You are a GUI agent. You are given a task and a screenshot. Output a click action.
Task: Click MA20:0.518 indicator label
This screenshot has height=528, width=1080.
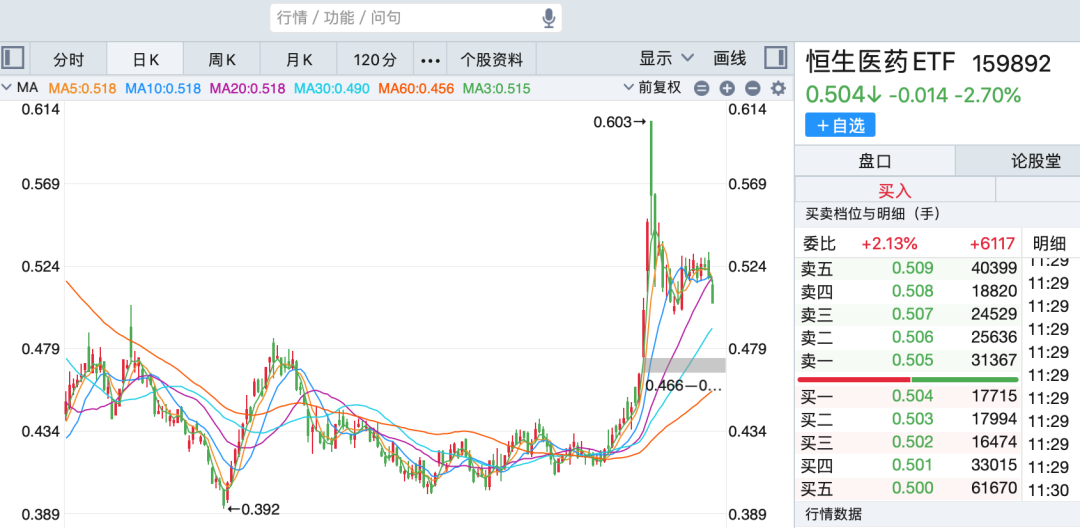[x=247, y=88]
